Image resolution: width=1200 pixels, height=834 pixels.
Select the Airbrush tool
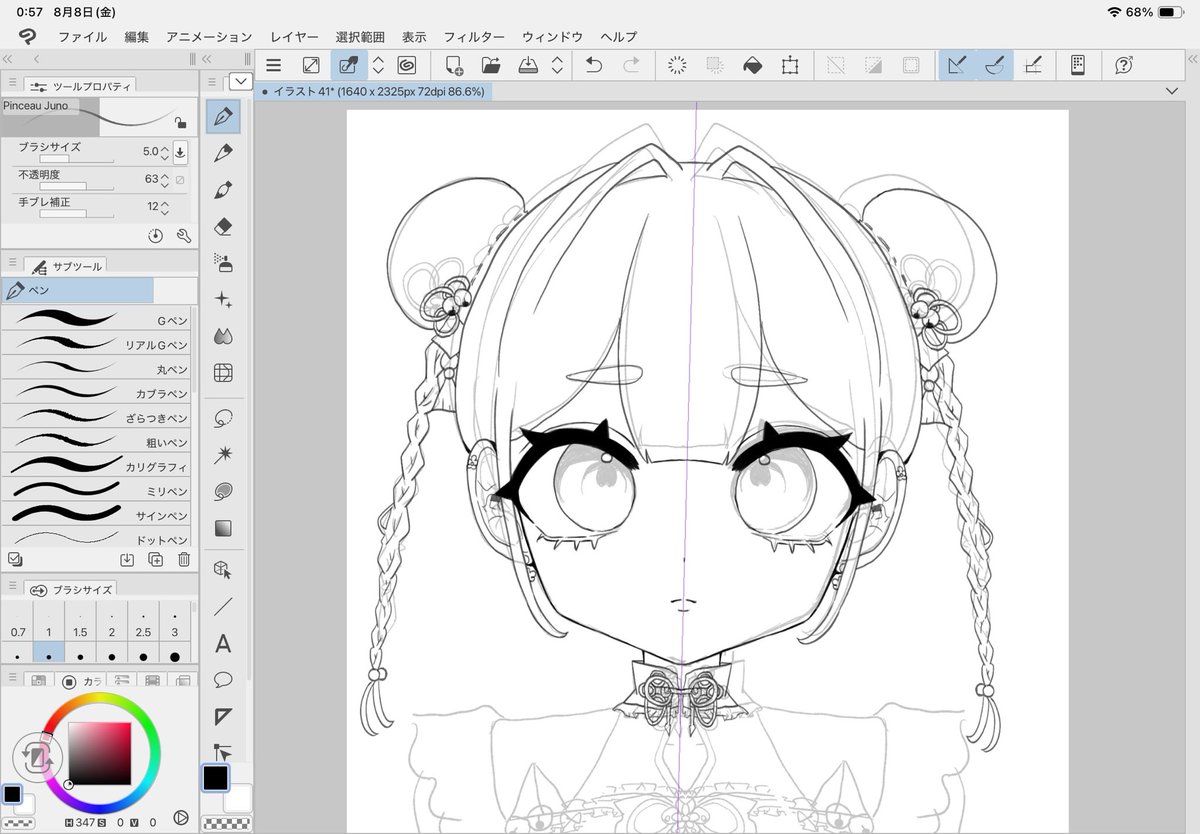(222, 262)
